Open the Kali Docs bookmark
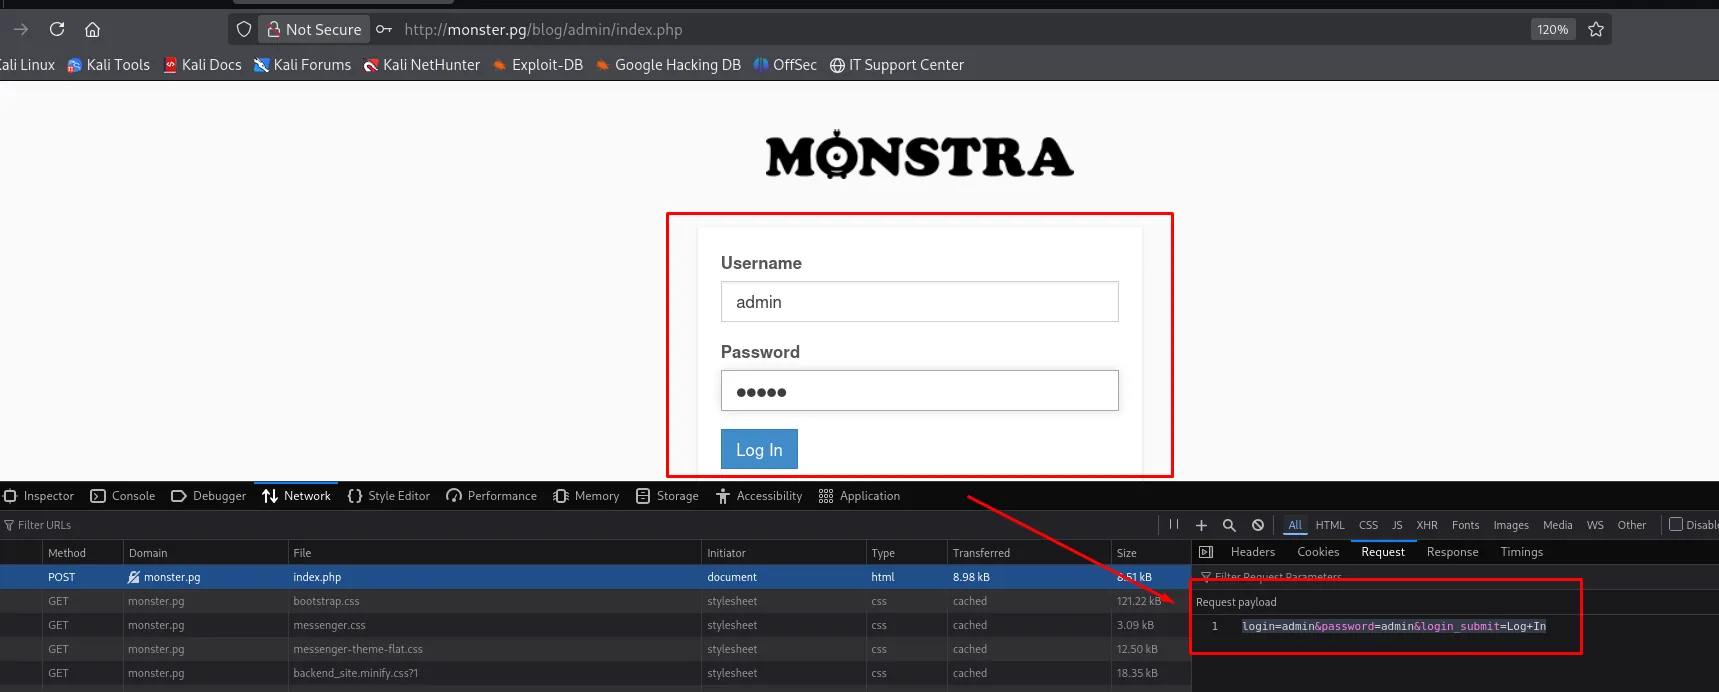 (202, 65)
